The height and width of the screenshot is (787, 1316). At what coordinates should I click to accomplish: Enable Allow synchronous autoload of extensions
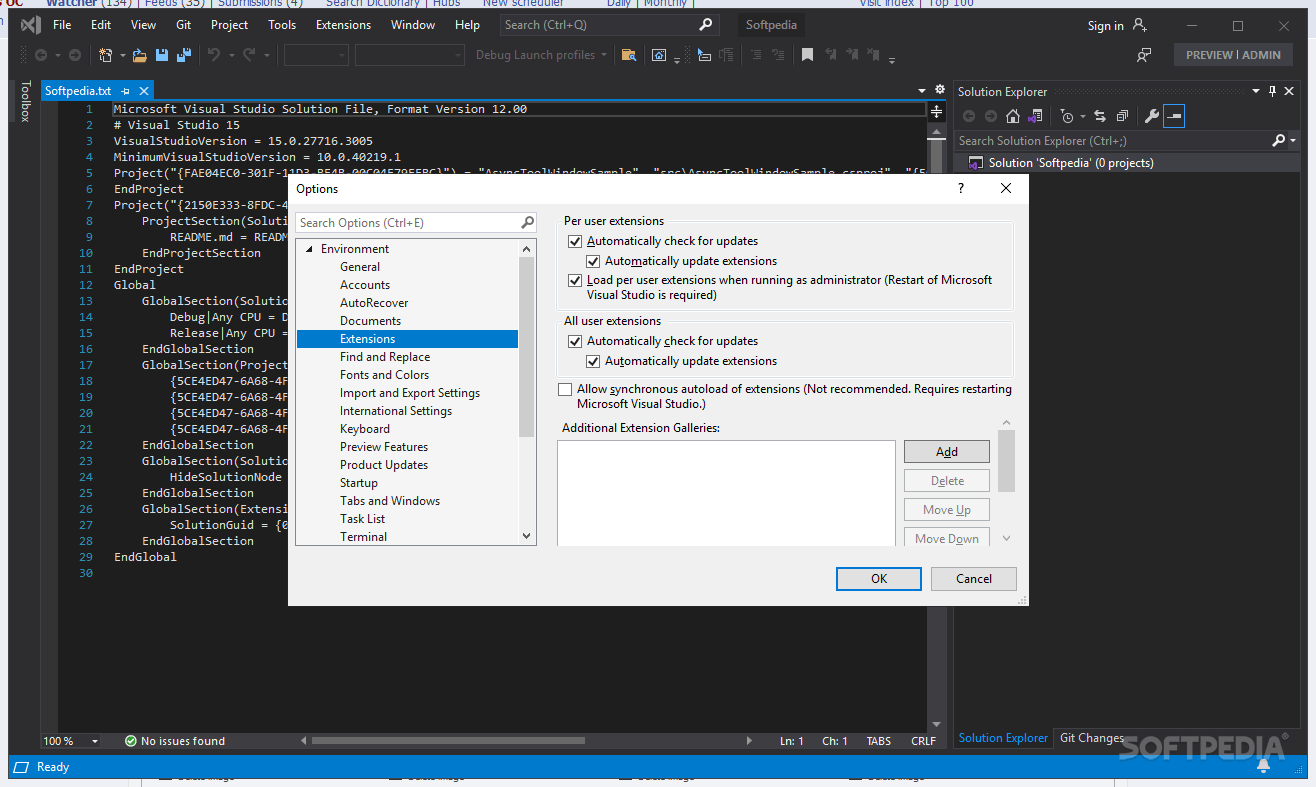[x=565, y=389]
